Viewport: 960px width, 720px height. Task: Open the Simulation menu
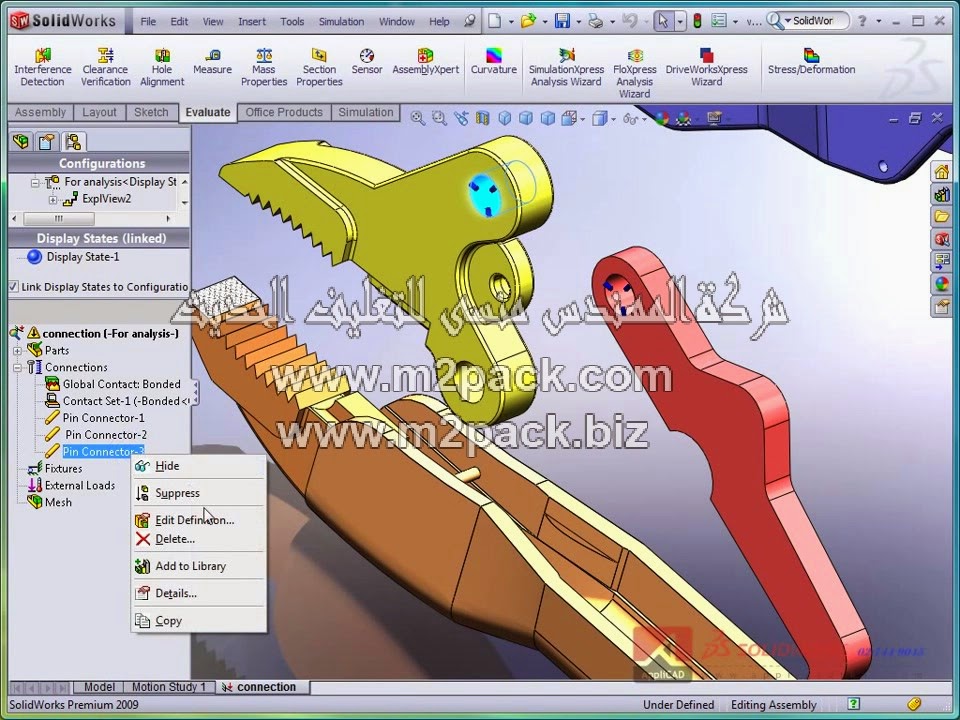[x=341, y=21]
